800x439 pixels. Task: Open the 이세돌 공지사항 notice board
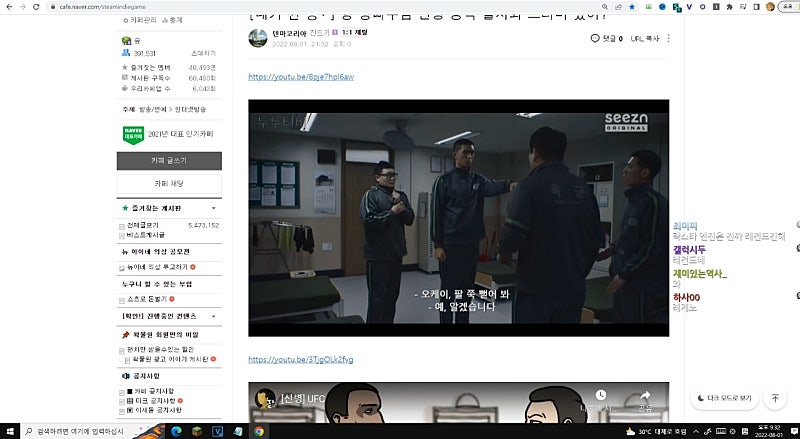(x=154, y=410)
